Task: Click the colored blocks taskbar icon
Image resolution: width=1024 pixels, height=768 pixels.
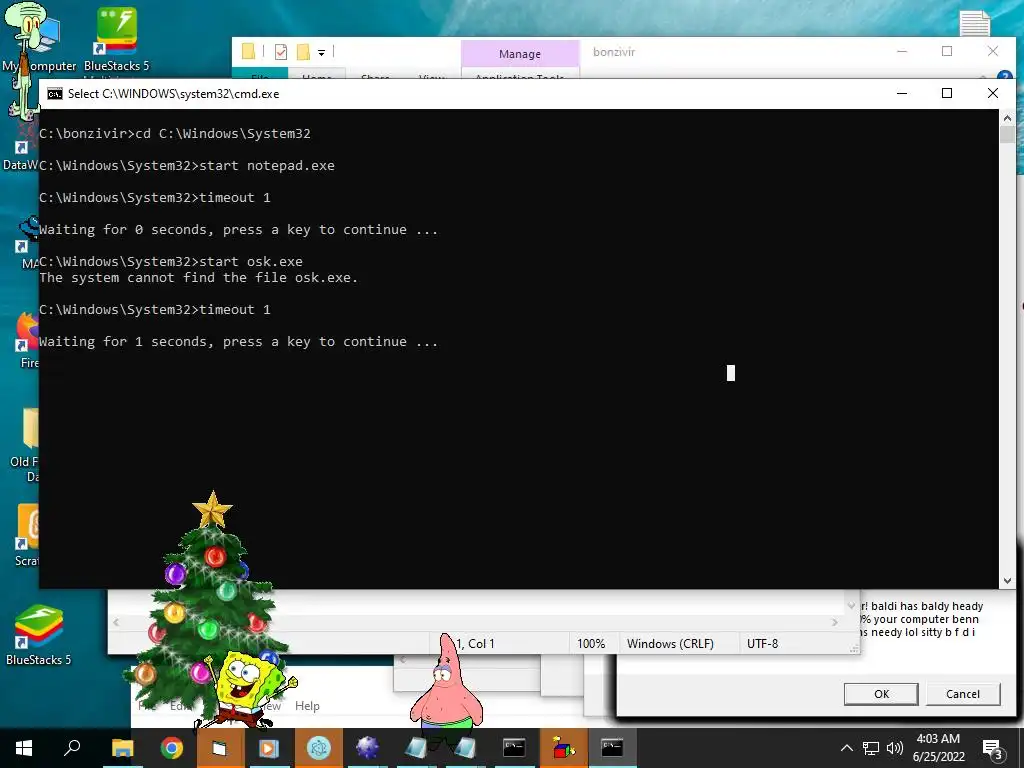Action: tap(564, 748)
